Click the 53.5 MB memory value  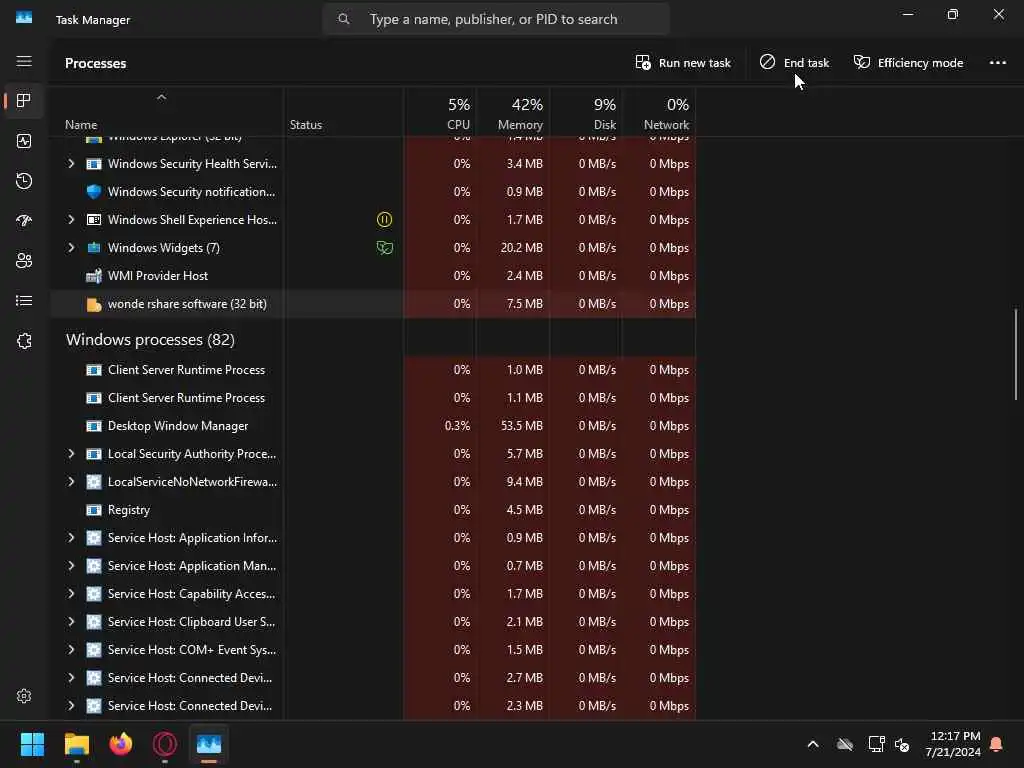point(522,426)
